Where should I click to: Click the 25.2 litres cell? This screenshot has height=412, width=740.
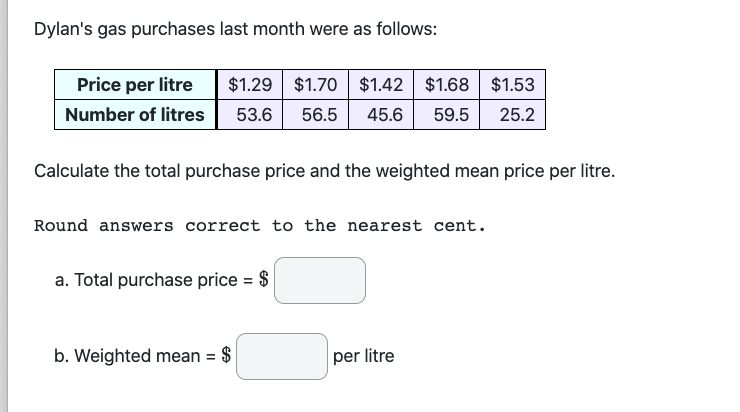click(514, 115)
